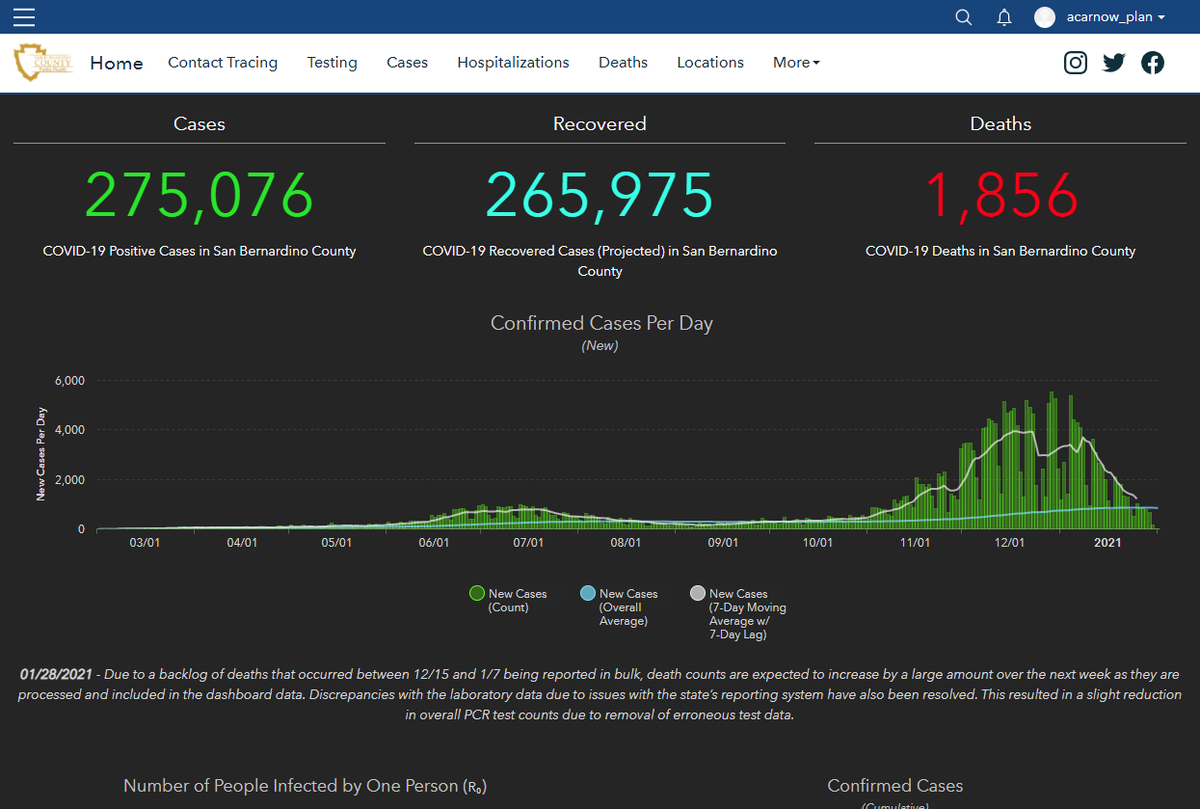Click the 03/01 date label on chart axis
The image size is (1200, 809).
[x=145, y=543]
